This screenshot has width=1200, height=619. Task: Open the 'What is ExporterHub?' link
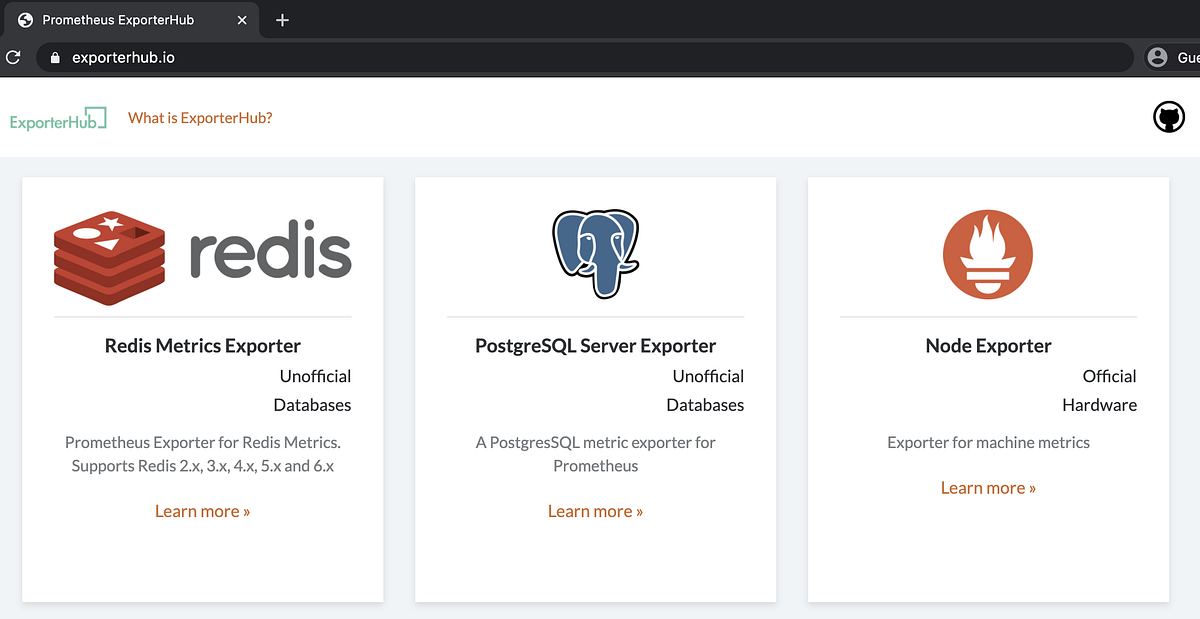coord(199,117)
